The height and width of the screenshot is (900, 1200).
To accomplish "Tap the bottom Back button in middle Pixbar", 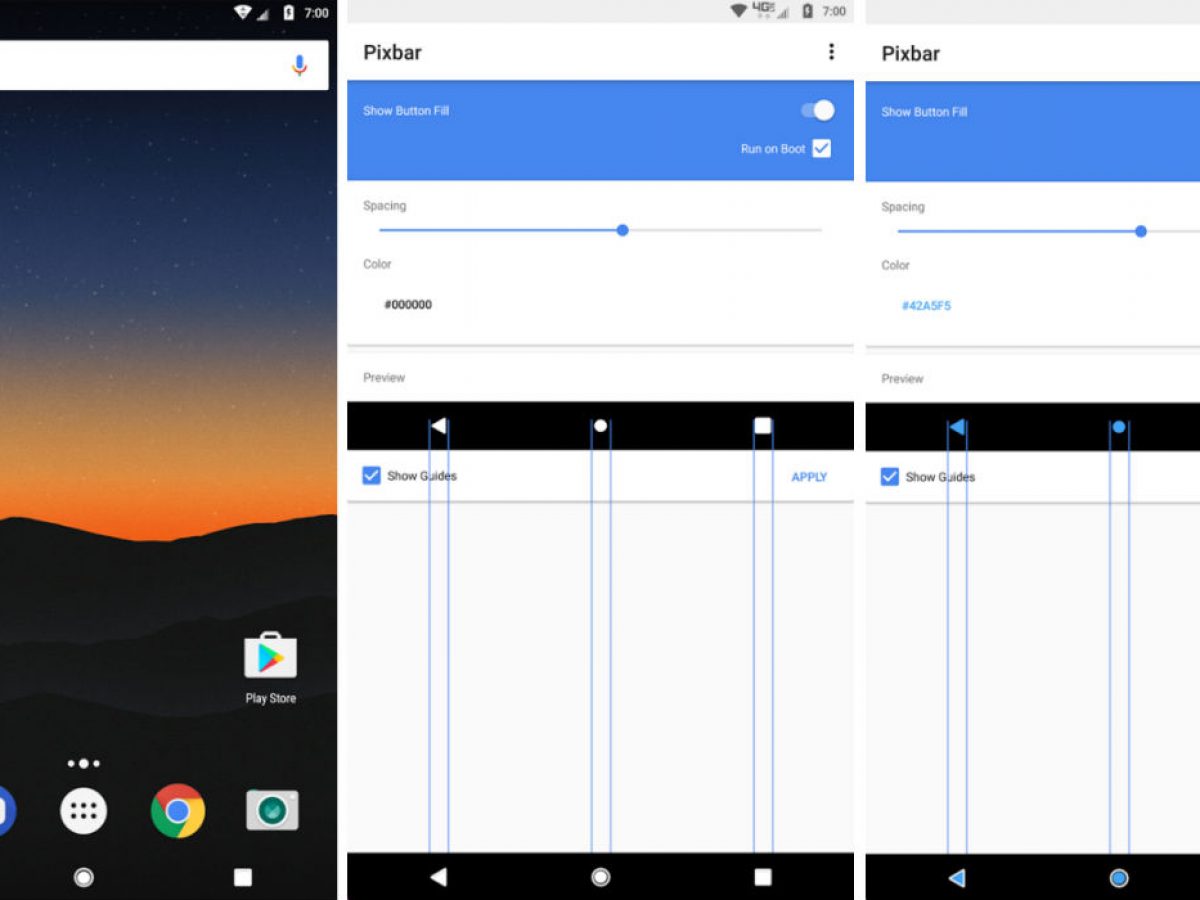I will 438,877.
